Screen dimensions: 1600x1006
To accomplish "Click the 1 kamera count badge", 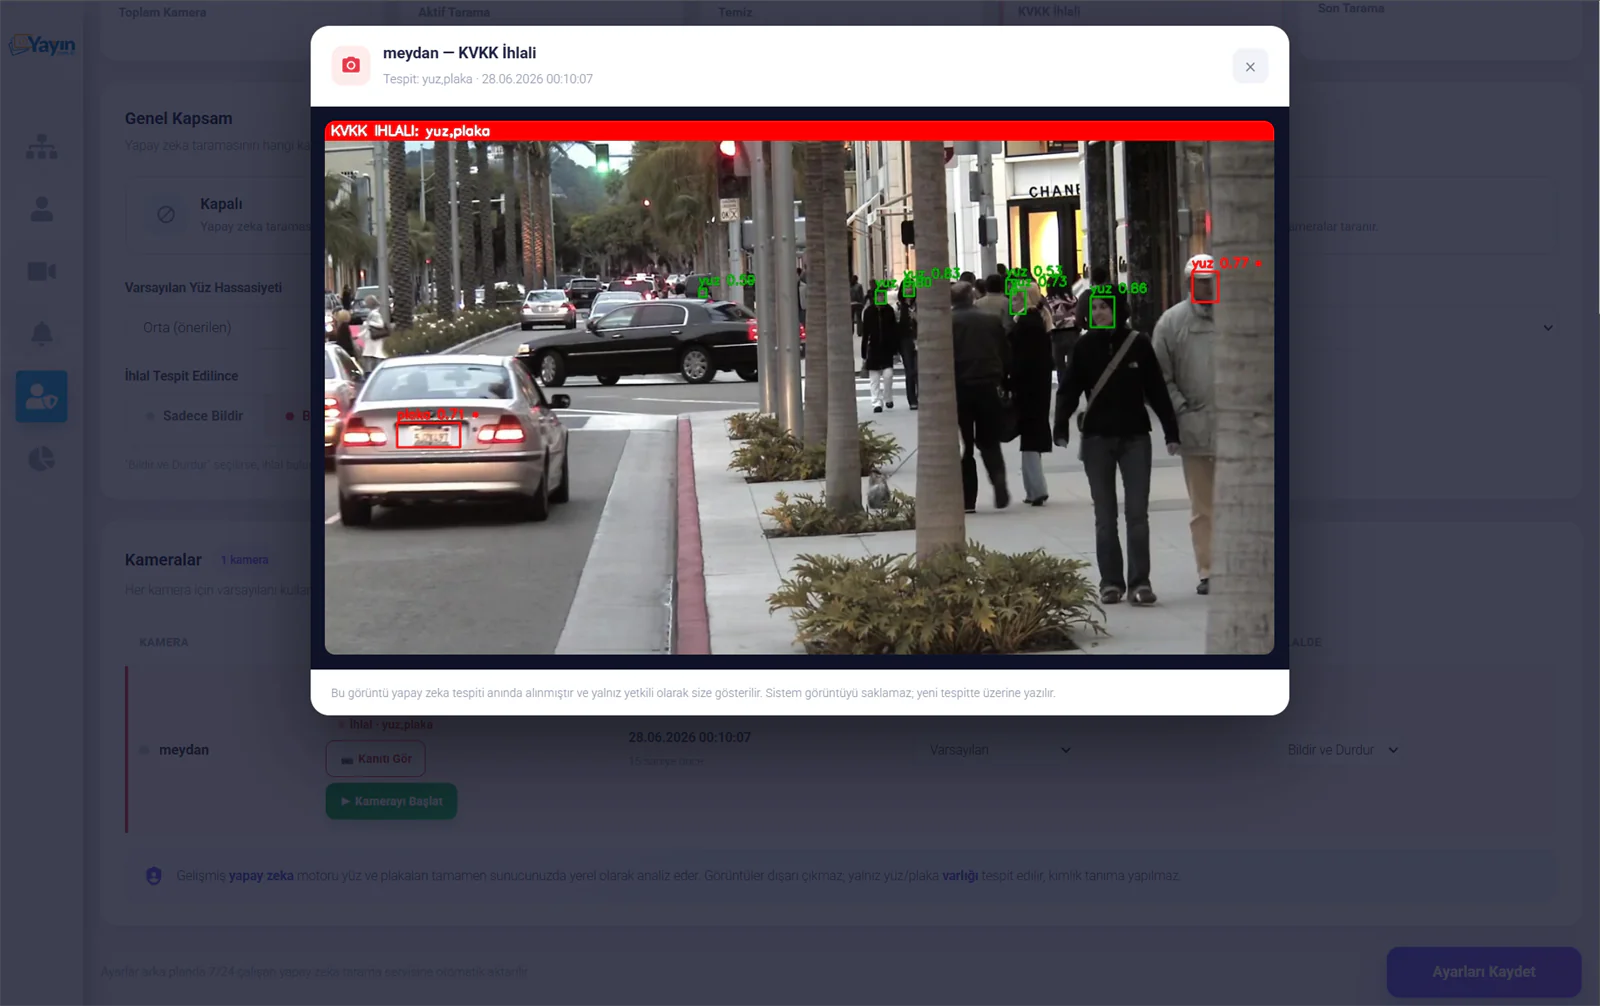I will (245, 560).
